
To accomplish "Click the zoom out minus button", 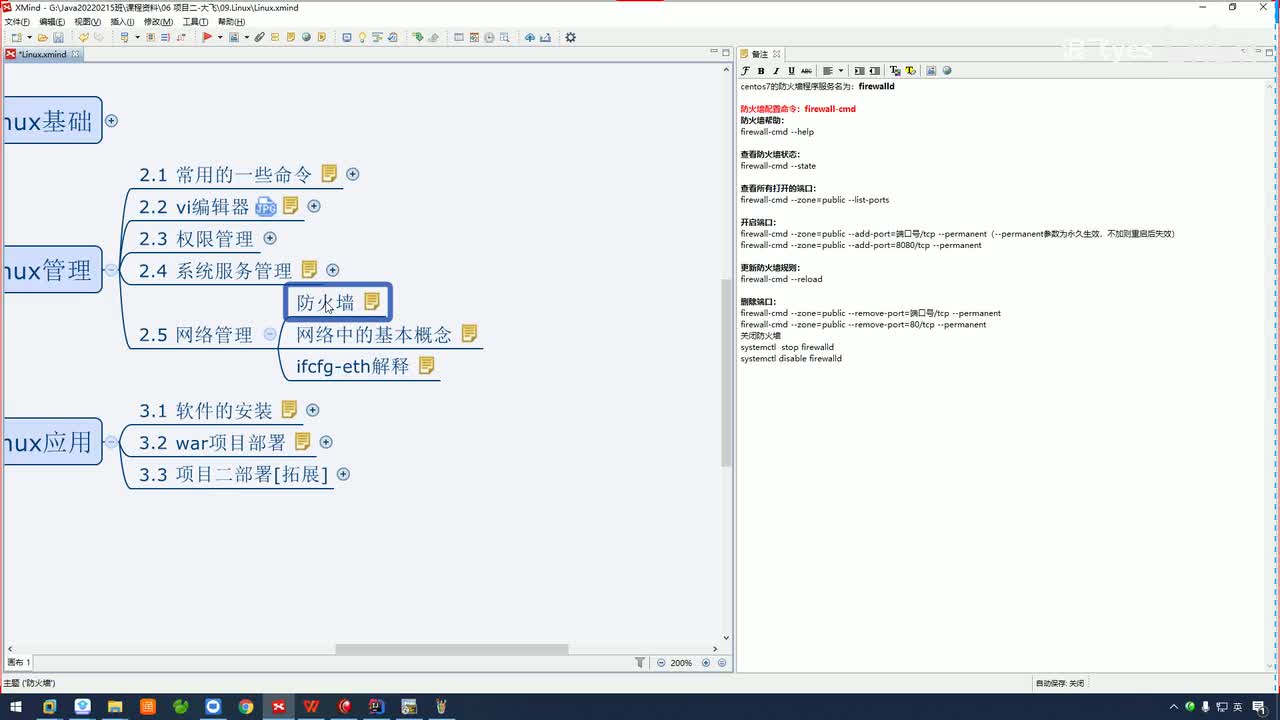I will click(x=661, y=663).
